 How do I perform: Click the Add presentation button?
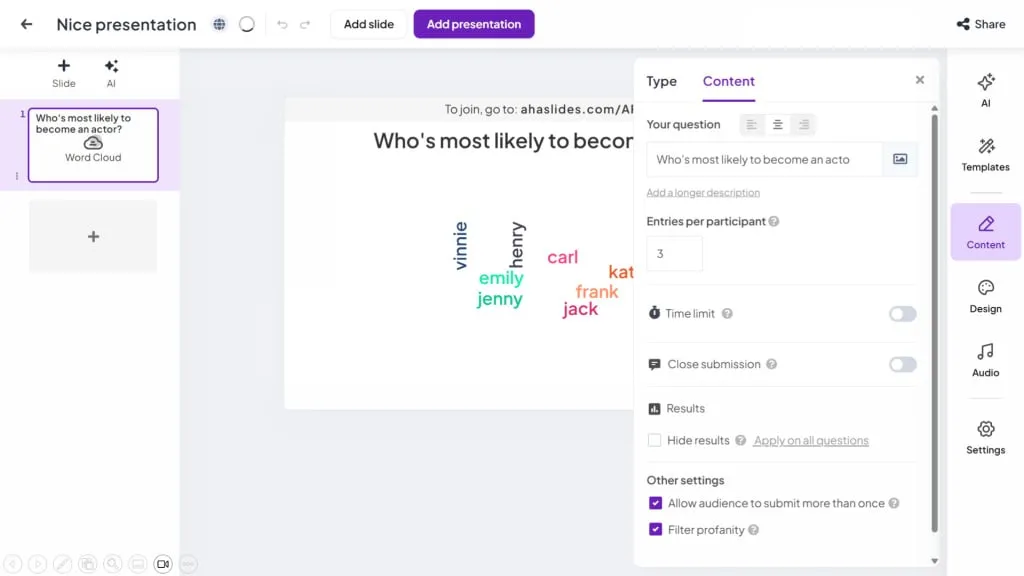[x=474, y=24]
